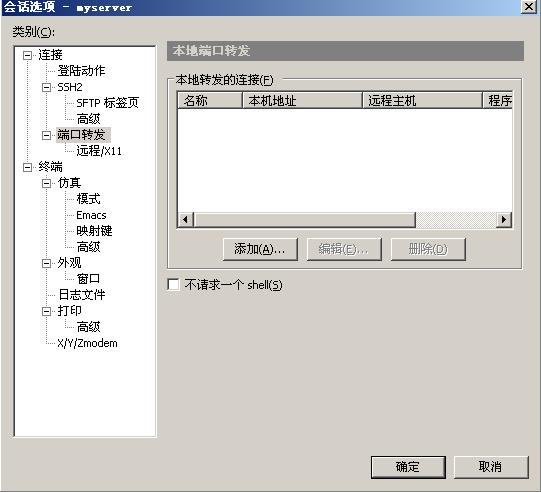Sort by the 本机地址 column header
This screenshot has width=541, height=492.
tap(302, 101)
